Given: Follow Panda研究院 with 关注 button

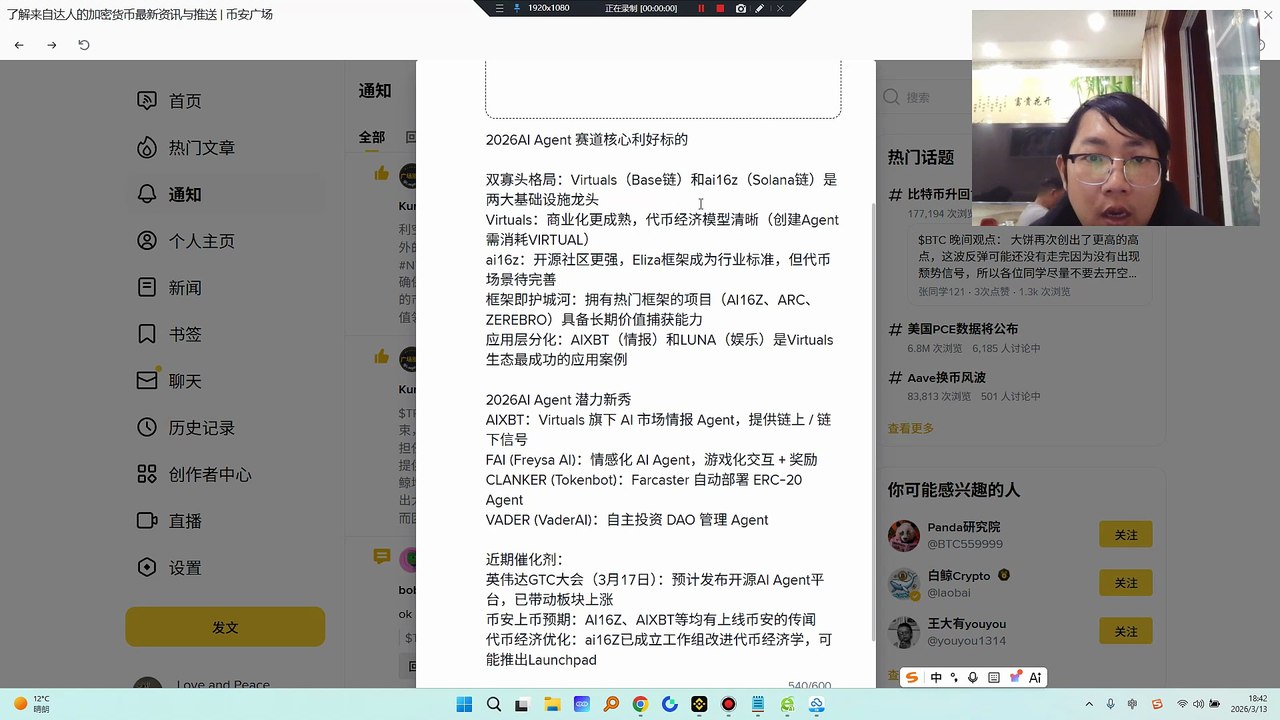Looking at the screenshot, I should click(1125, 535).
